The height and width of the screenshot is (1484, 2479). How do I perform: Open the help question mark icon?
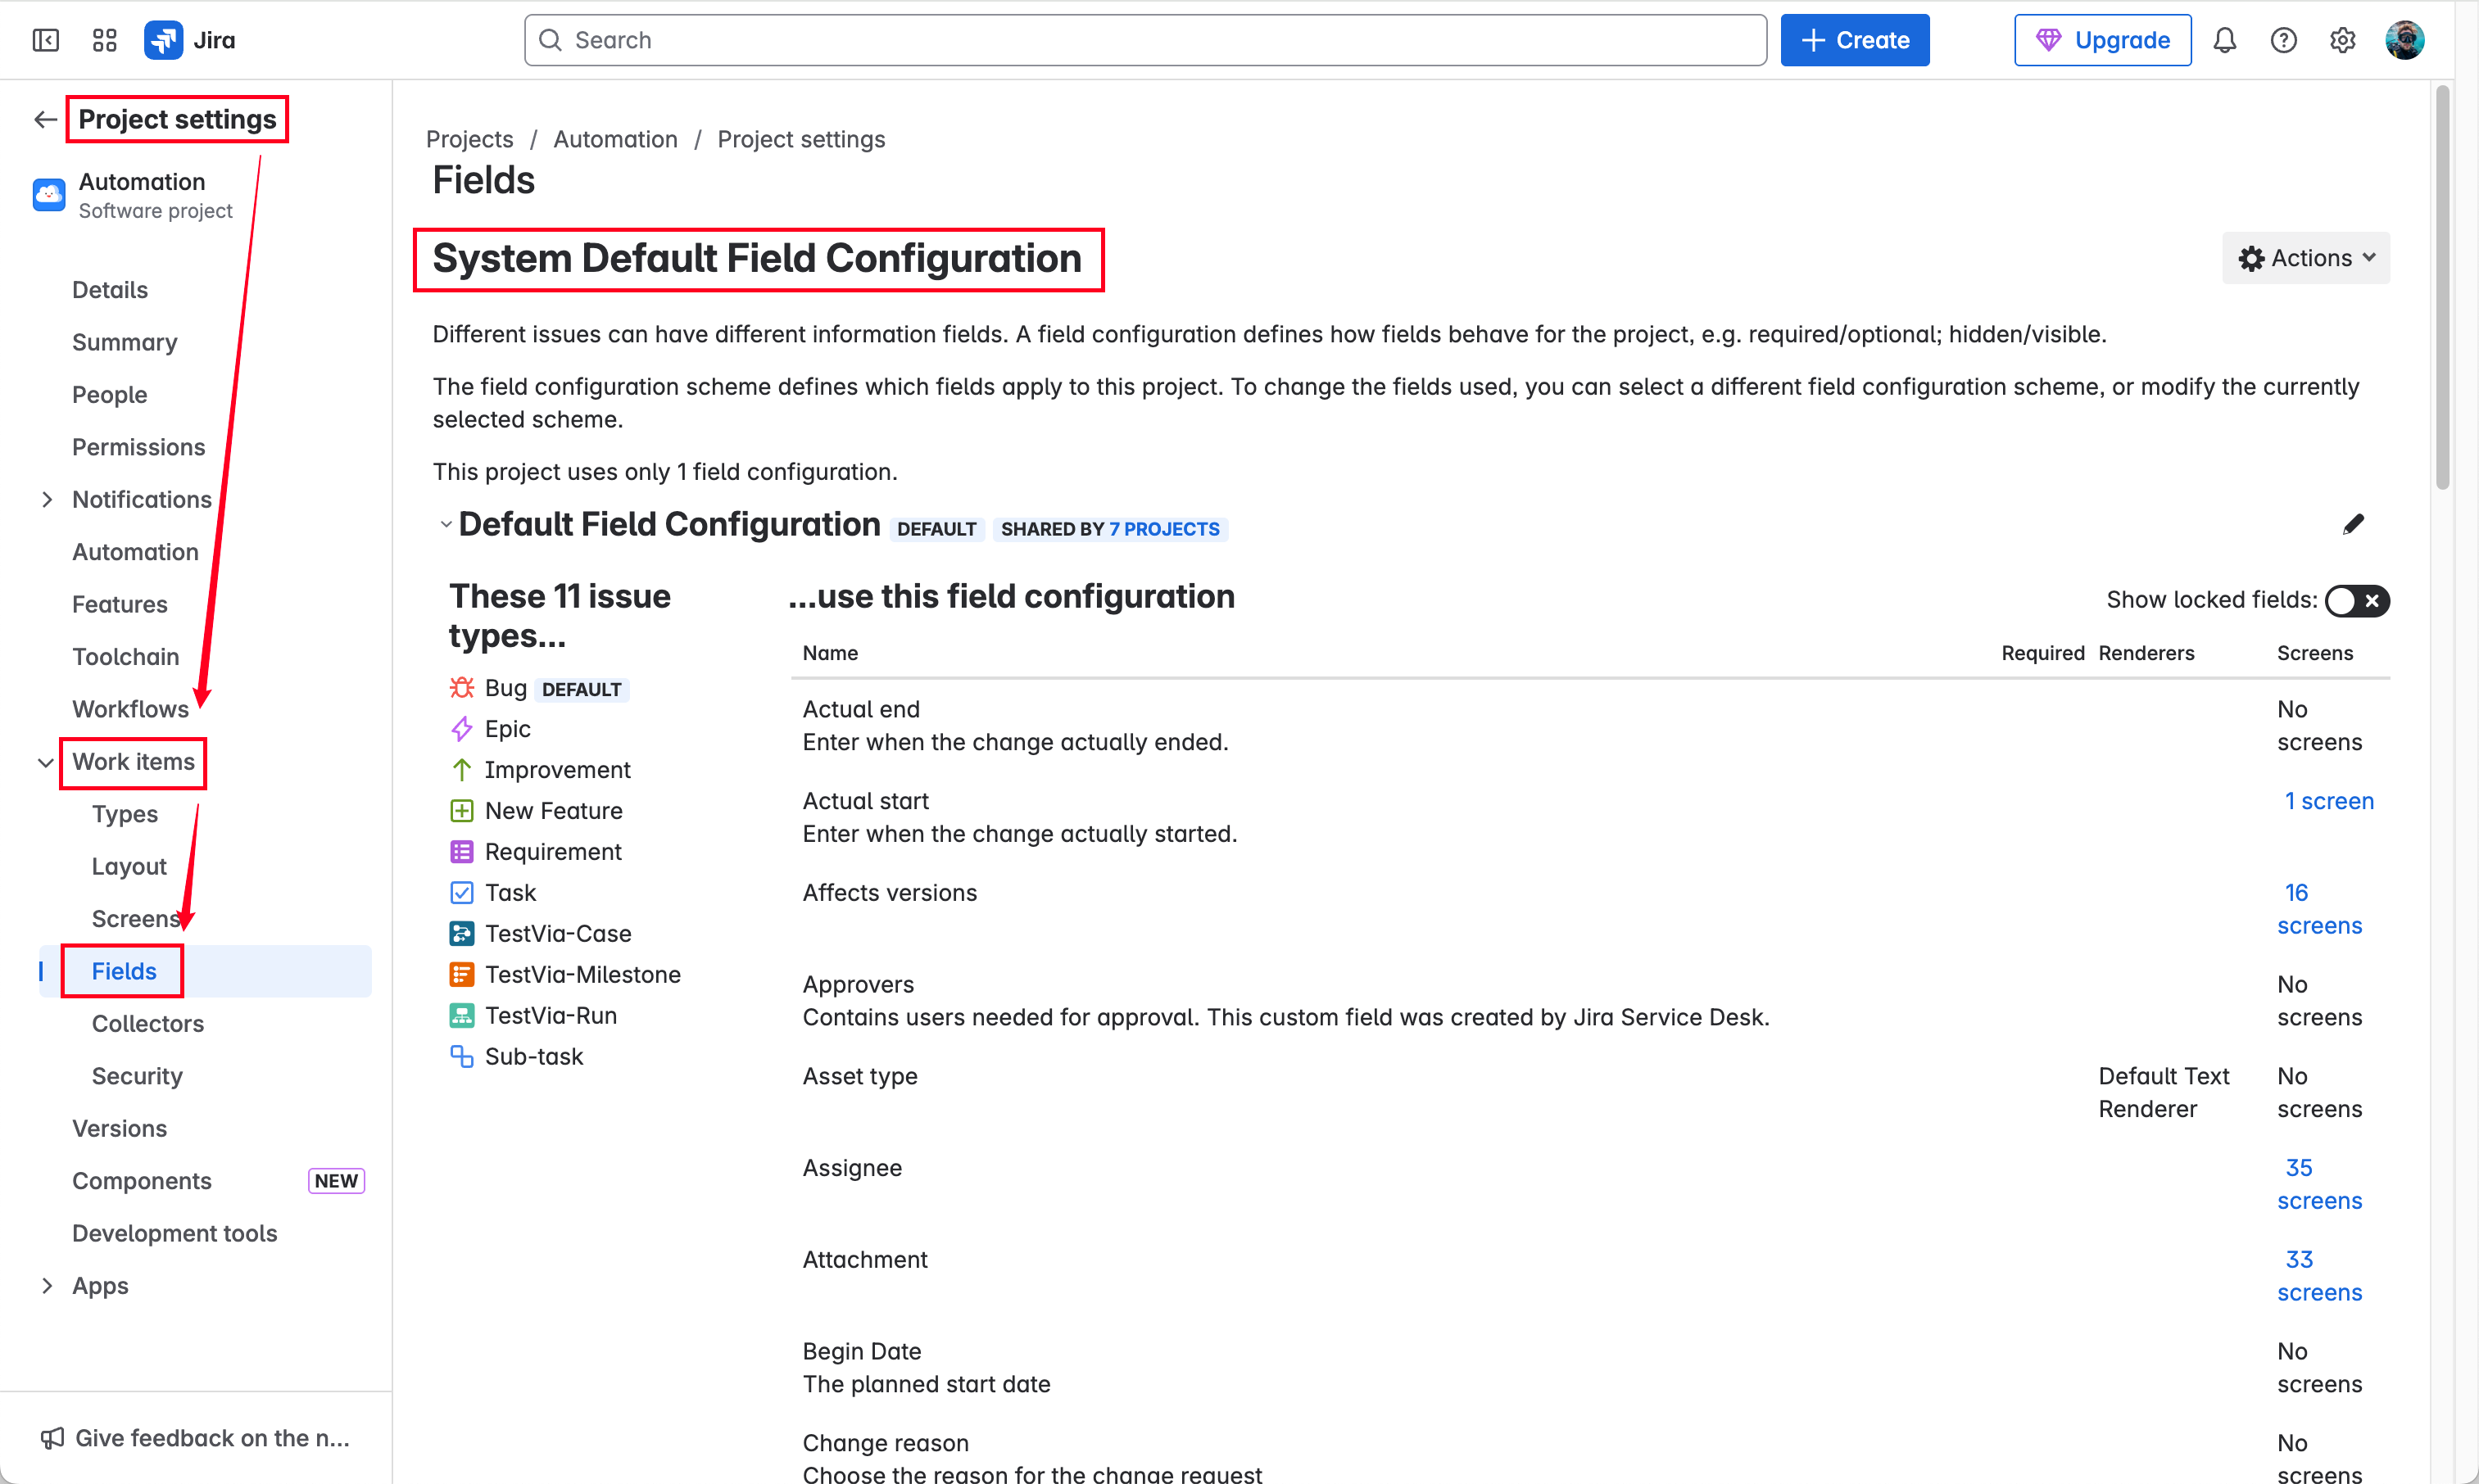click(2283, 40)
